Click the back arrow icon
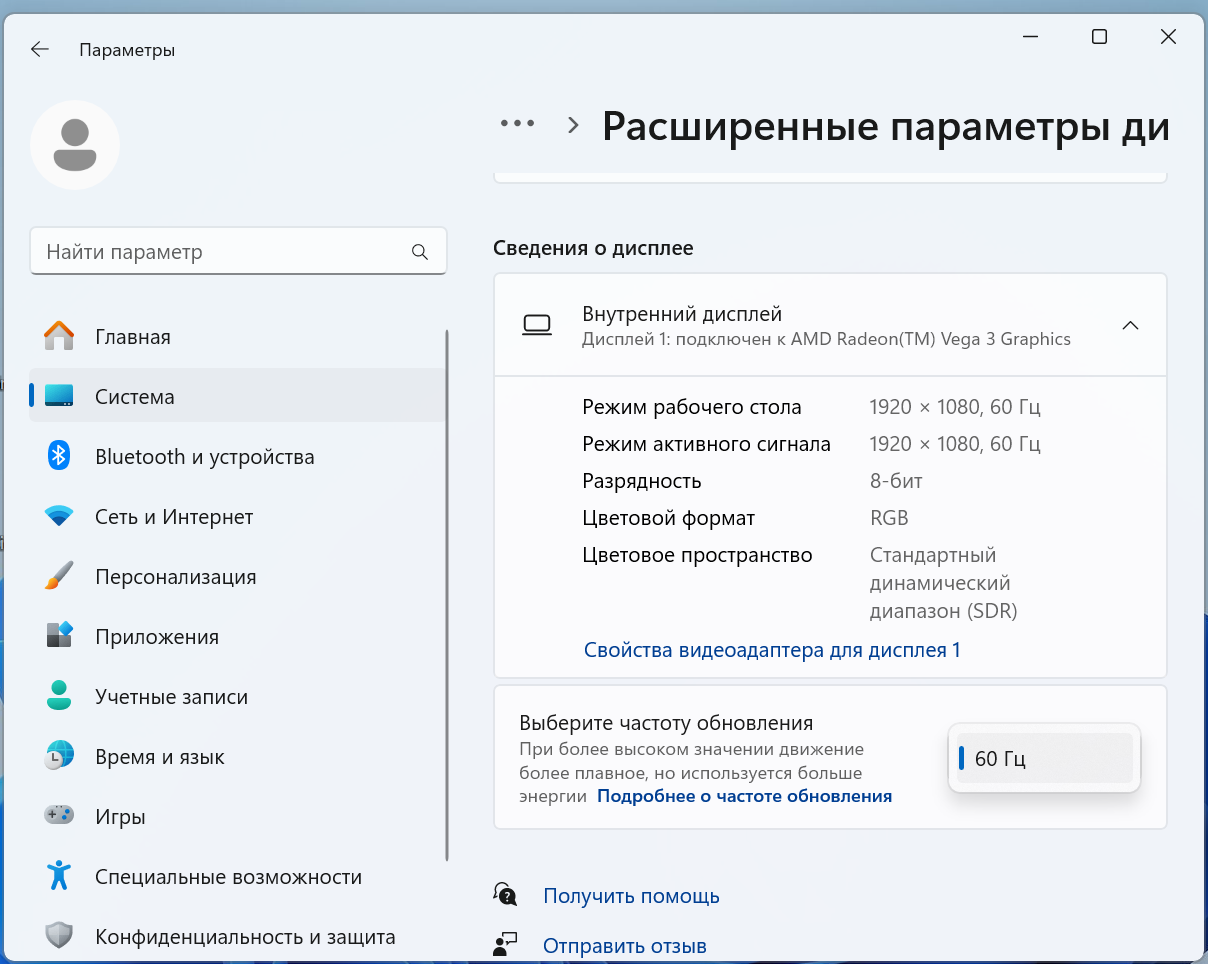 (40, 50)
